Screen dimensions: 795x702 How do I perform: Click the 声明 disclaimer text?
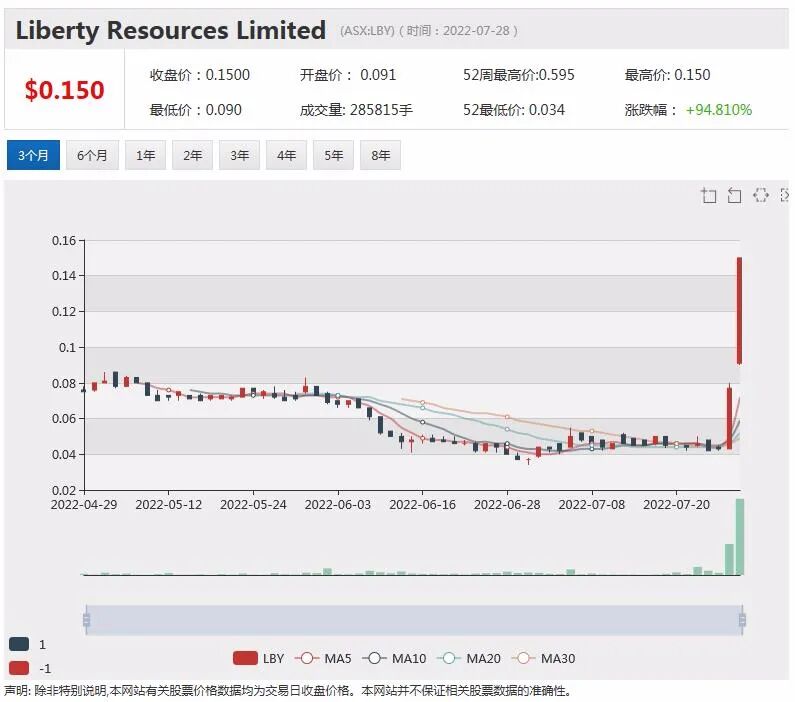pyautogui.click(x=287, y=691)
